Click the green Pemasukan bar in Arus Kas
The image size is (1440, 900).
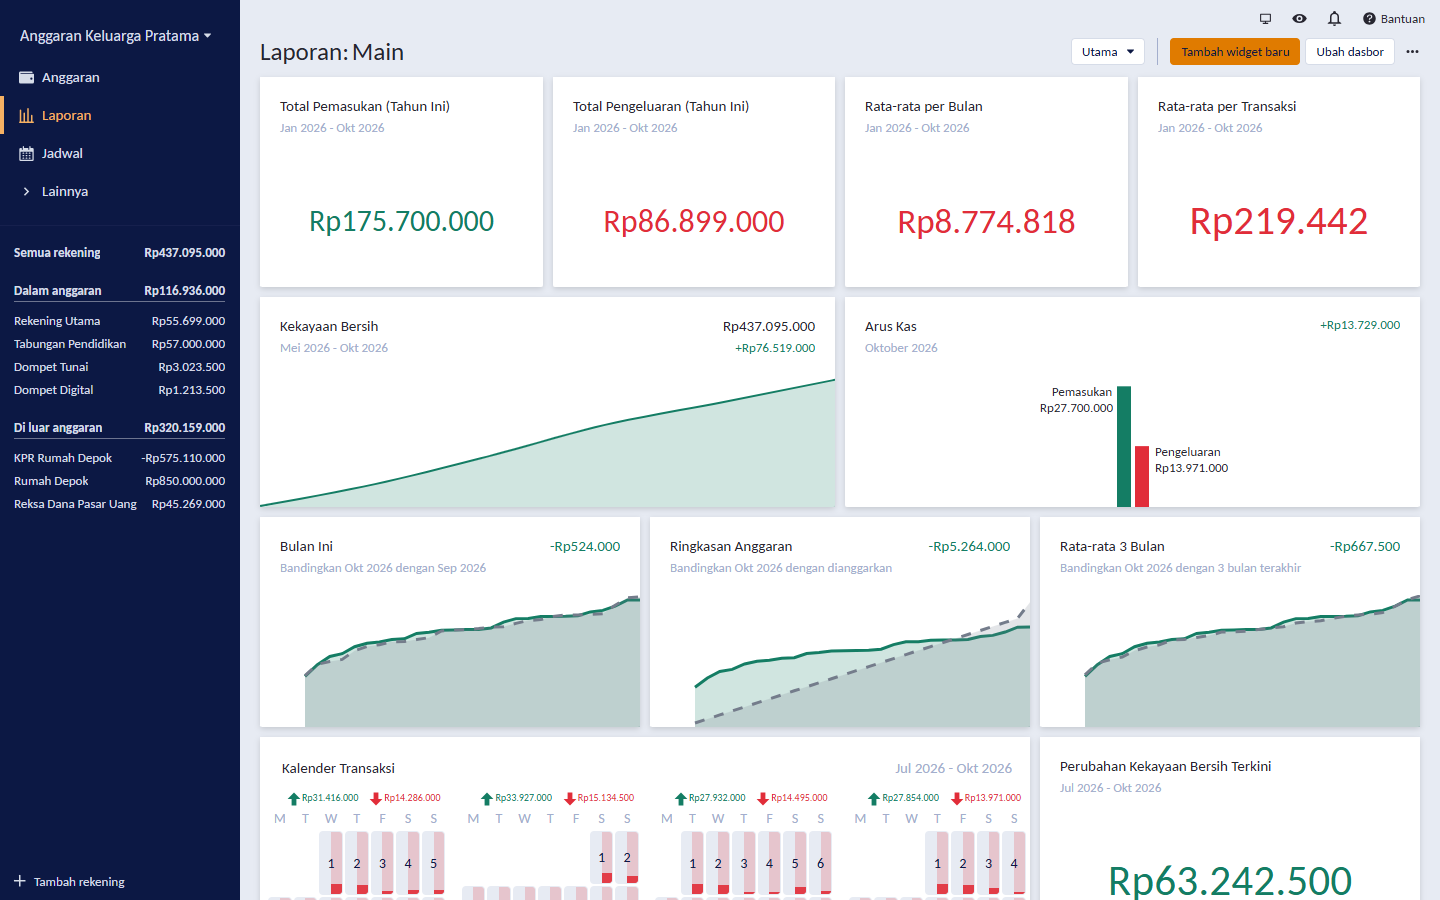click(1124, 446)
